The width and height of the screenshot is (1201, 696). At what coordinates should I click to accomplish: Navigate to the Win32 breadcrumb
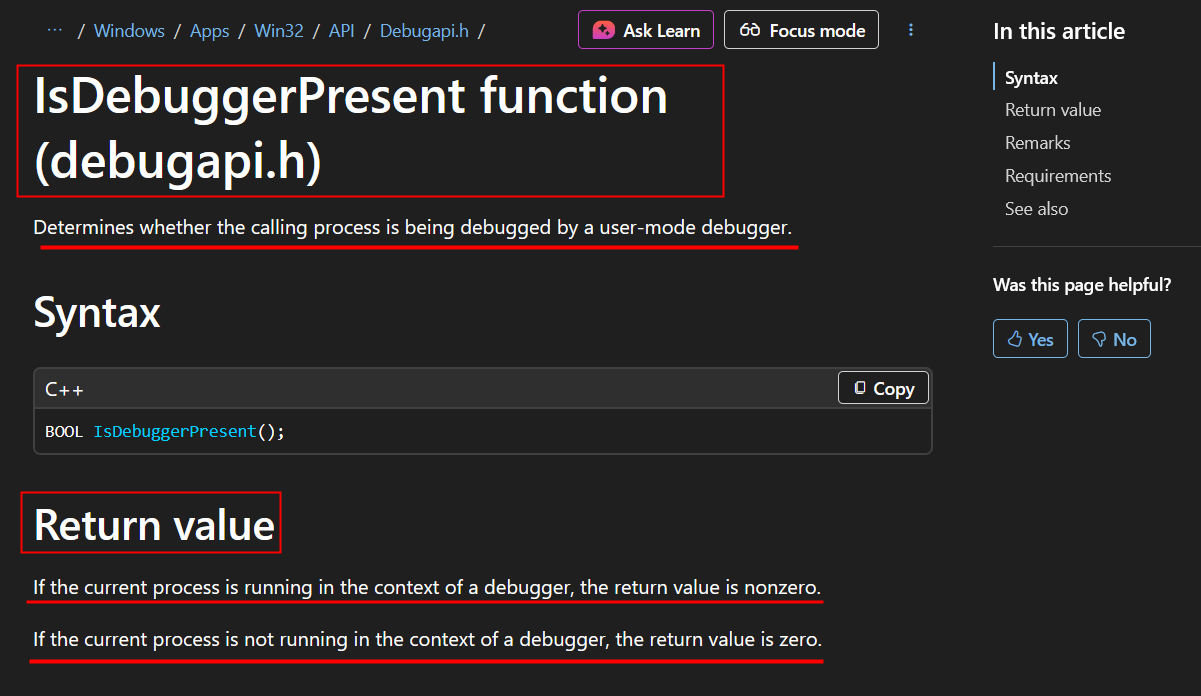pyautogui.click(x=279, y=31)
